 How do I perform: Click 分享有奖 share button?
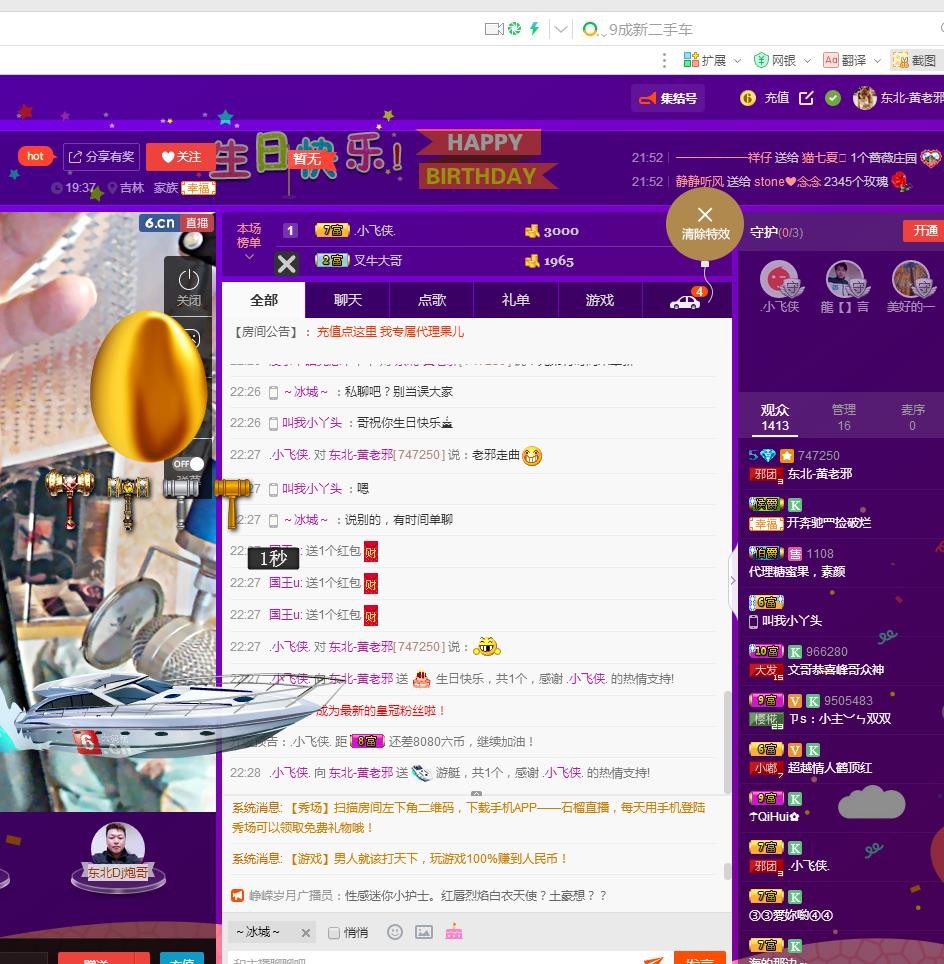[101, 157]
